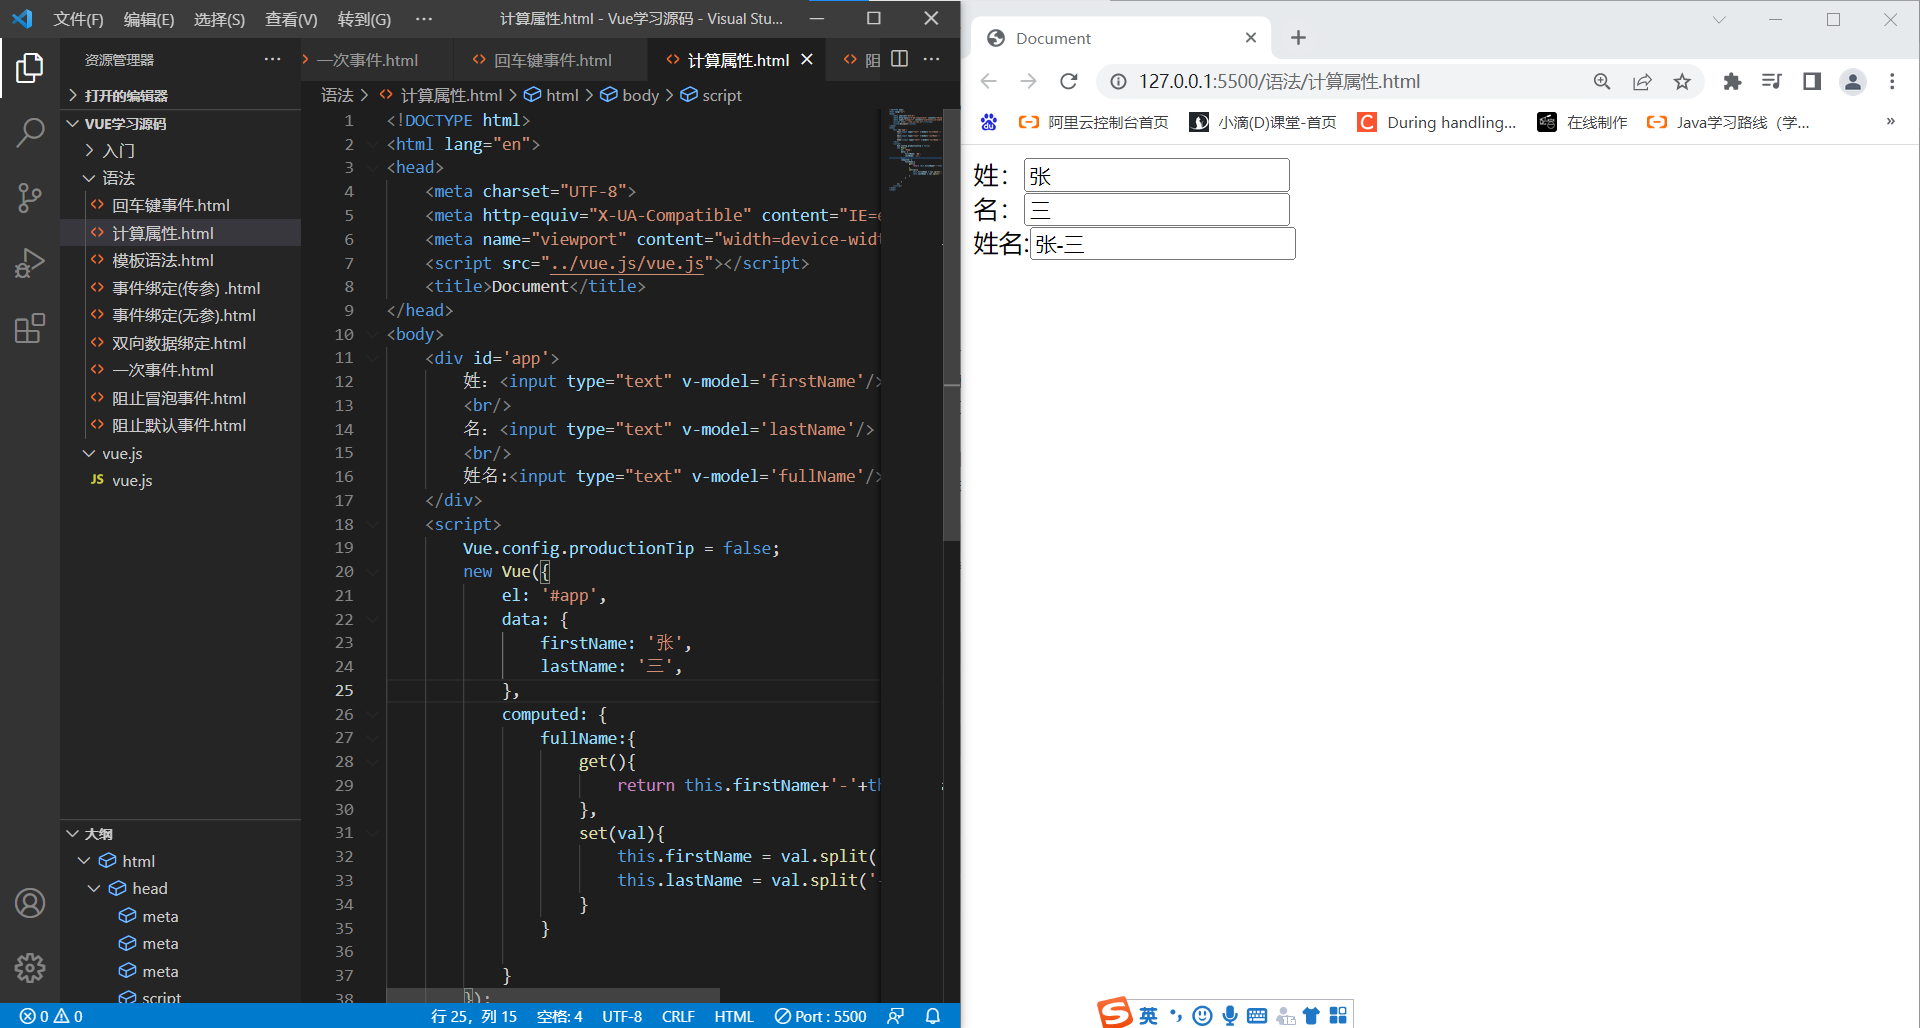Open the 阿里云控制台首页 bookmark
Viewport: 1920px width, 1028px height.
pyautogui.click(x=1093, y=122)
